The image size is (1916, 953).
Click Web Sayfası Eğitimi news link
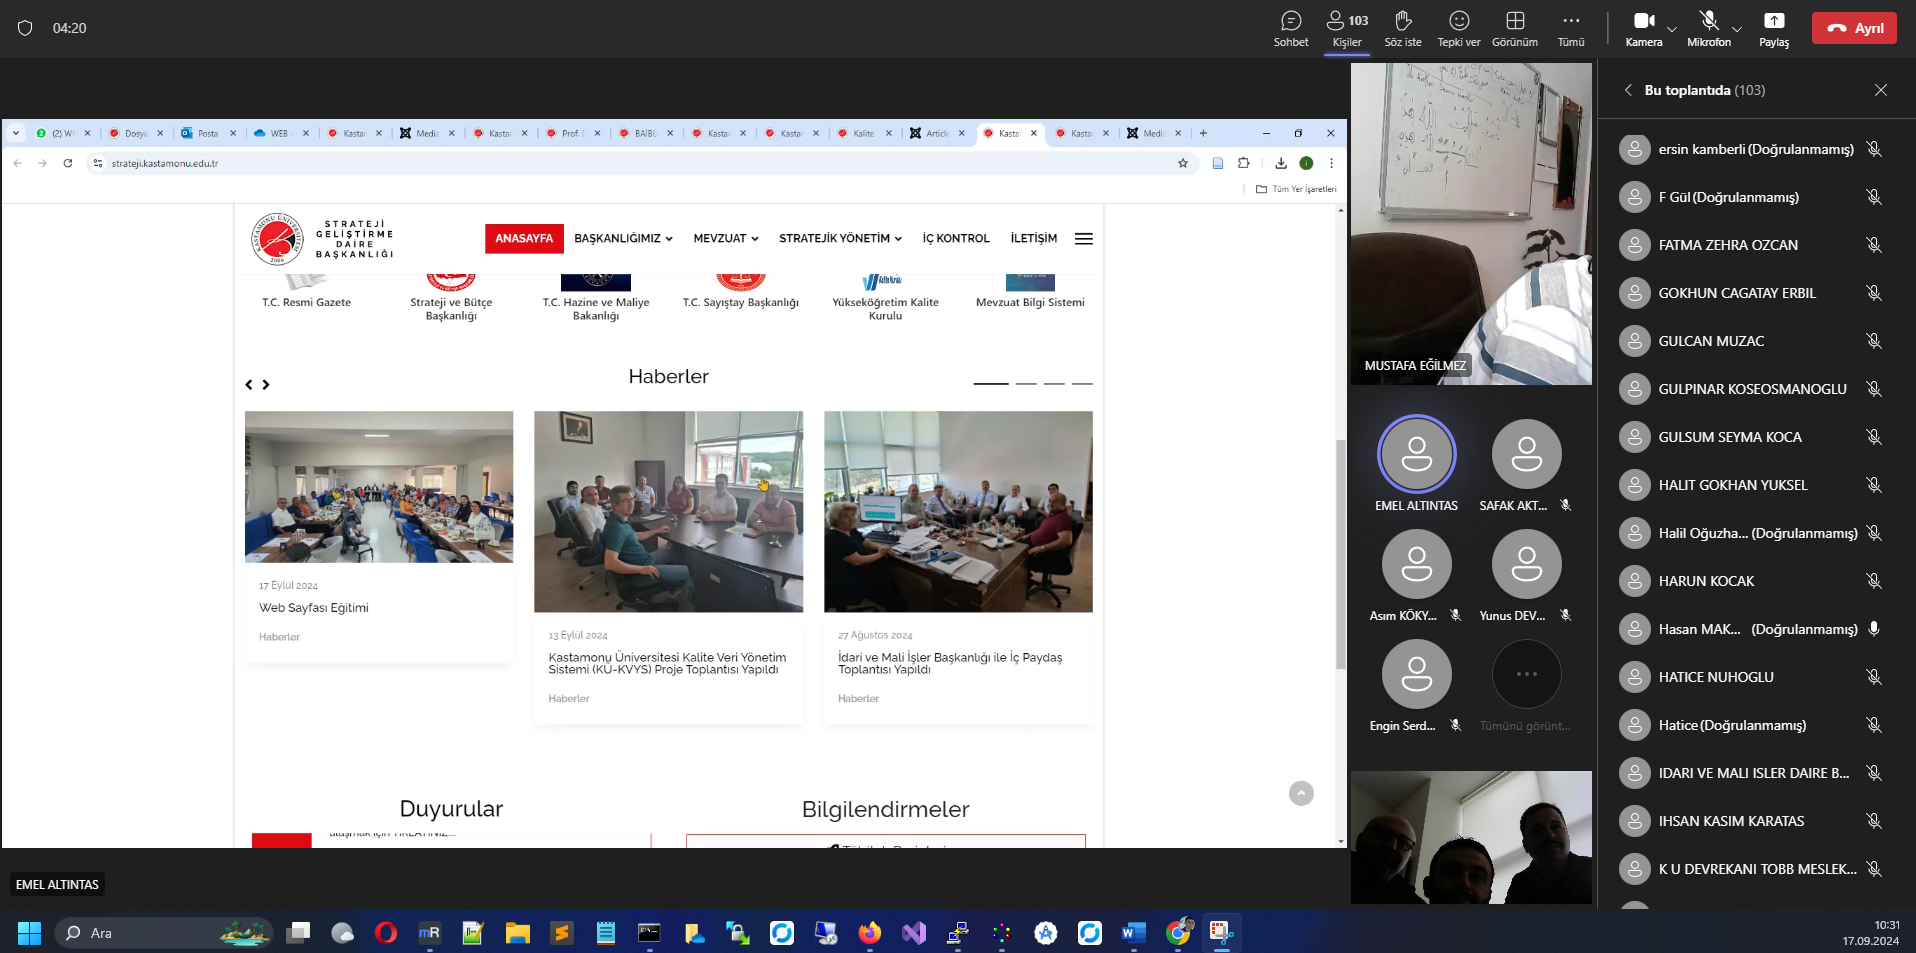coord(314,608)
